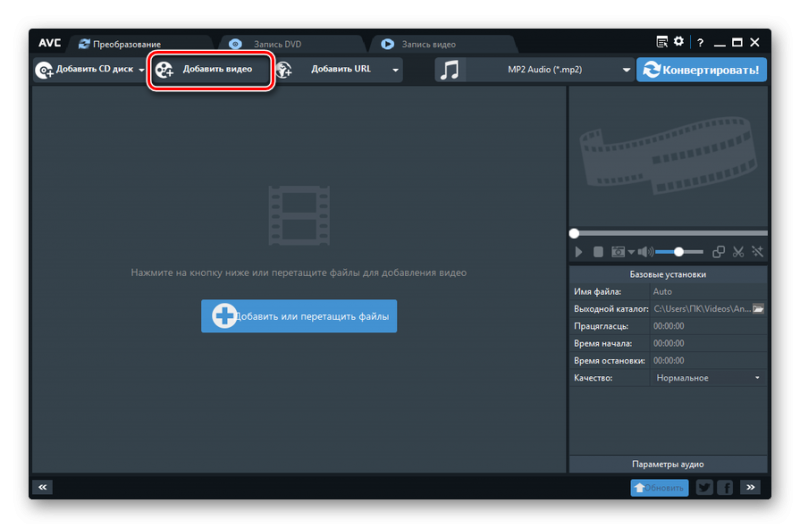Open settings via the gear icon
800x528 pixels.
679,42
